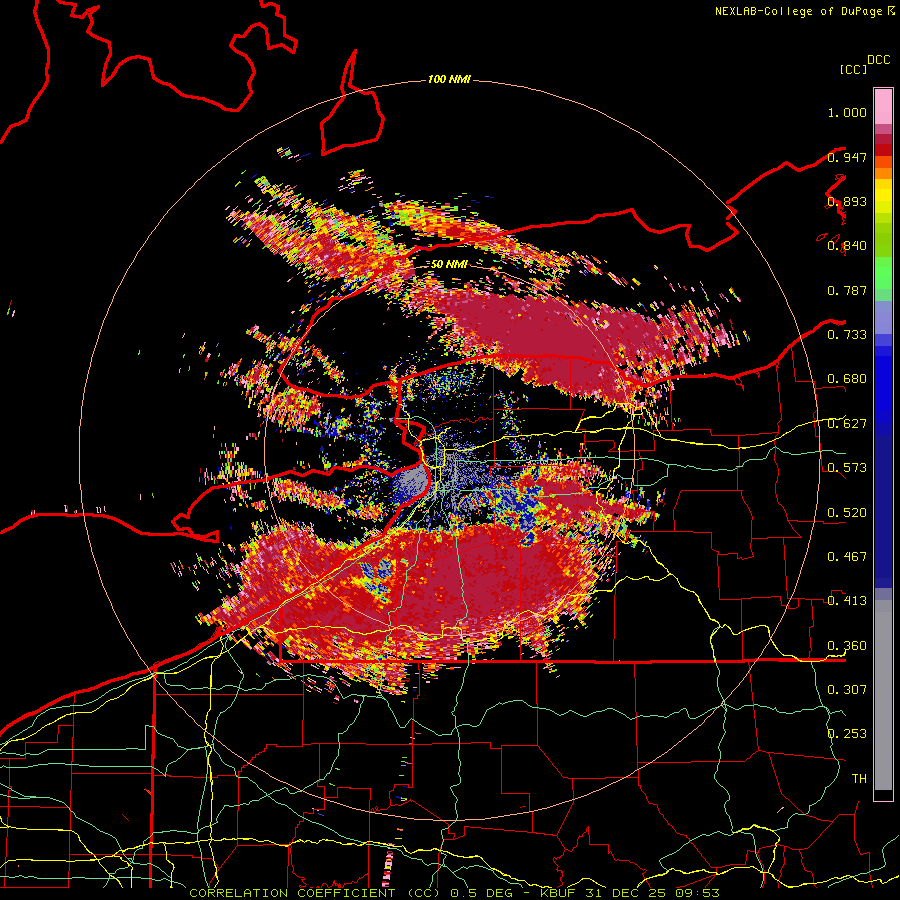
Task: Click the 0.627 scale value
Action: point(847,424)
